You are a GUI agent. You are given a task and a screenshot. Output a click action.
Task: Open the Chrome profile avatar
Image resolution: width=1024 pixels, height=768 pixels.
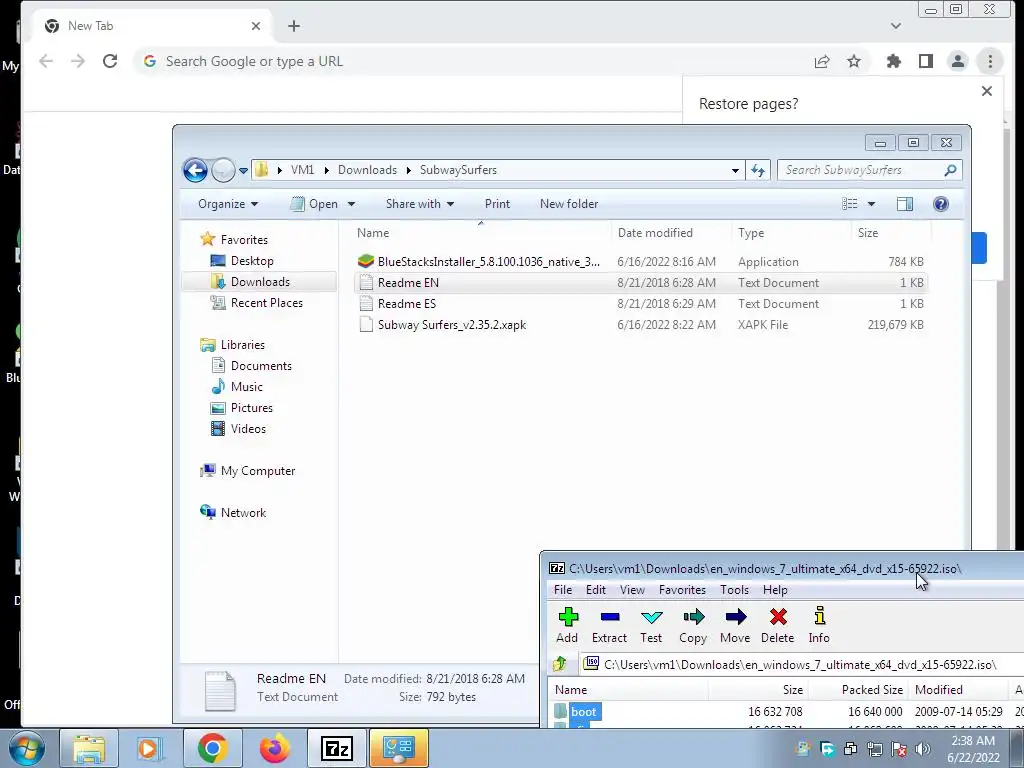point(957,61)
